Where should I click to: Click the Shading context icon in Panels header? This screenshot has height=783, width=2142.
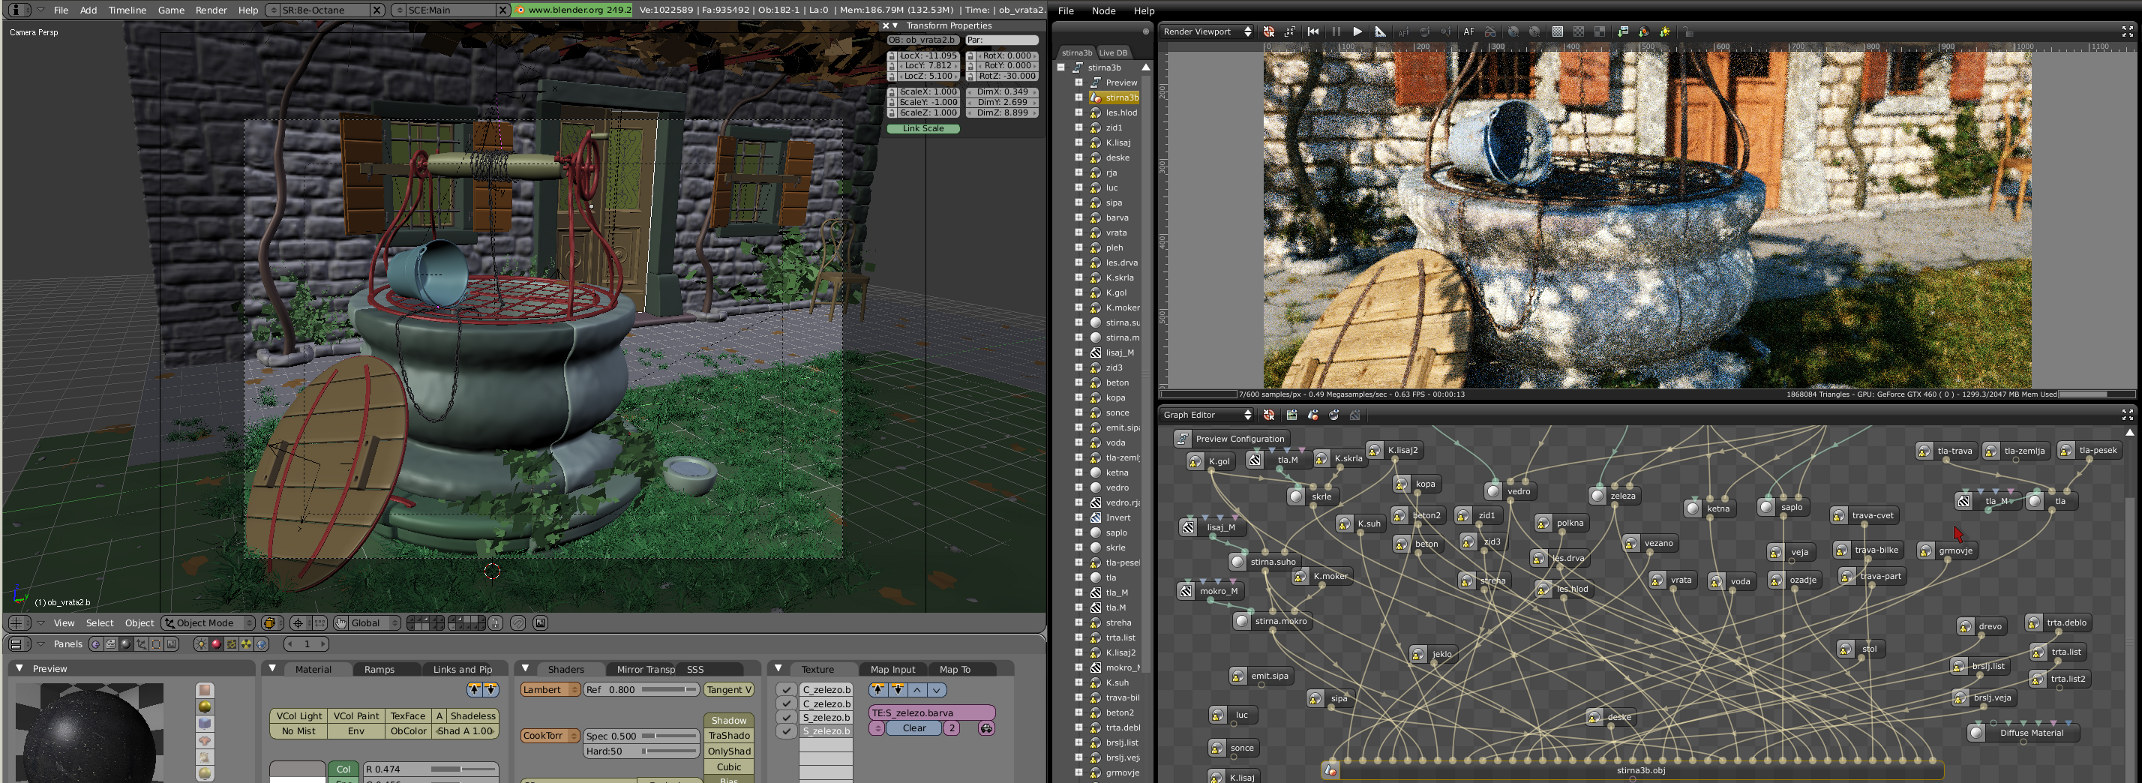(x=125, y=644)
